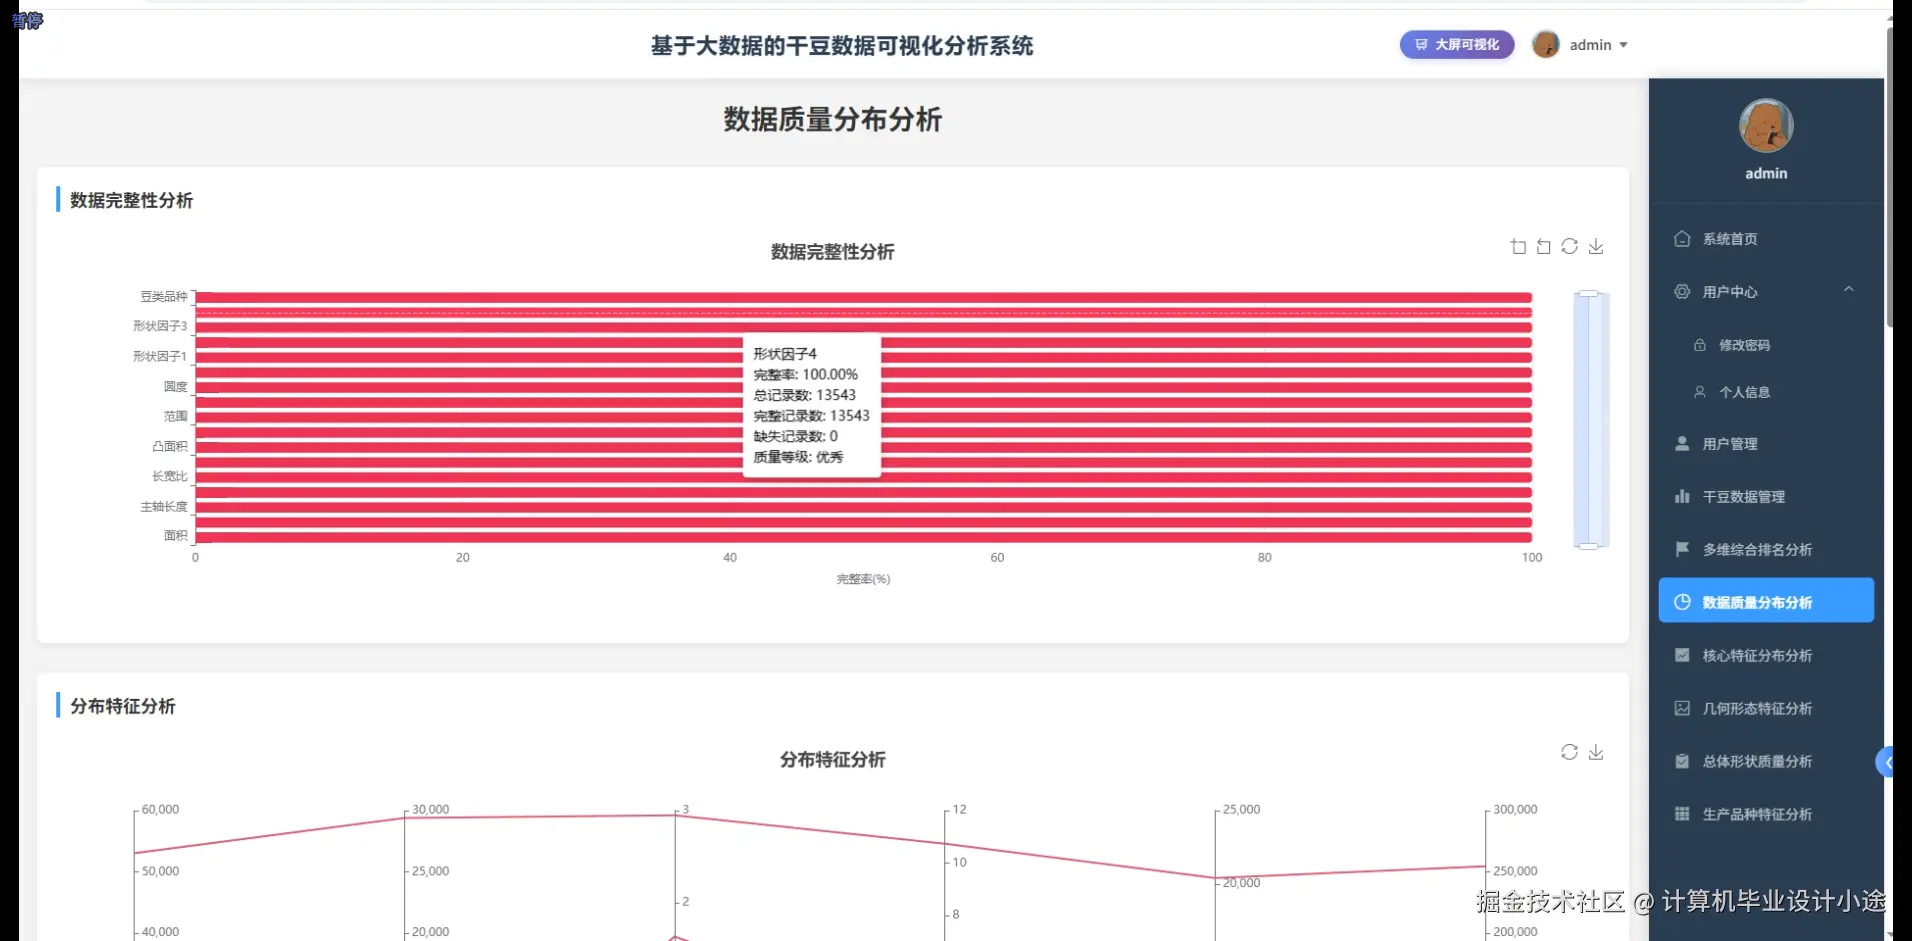
Task: Click the blue sidebar collapse arrow on the right edge
Action: [1886, 761]
